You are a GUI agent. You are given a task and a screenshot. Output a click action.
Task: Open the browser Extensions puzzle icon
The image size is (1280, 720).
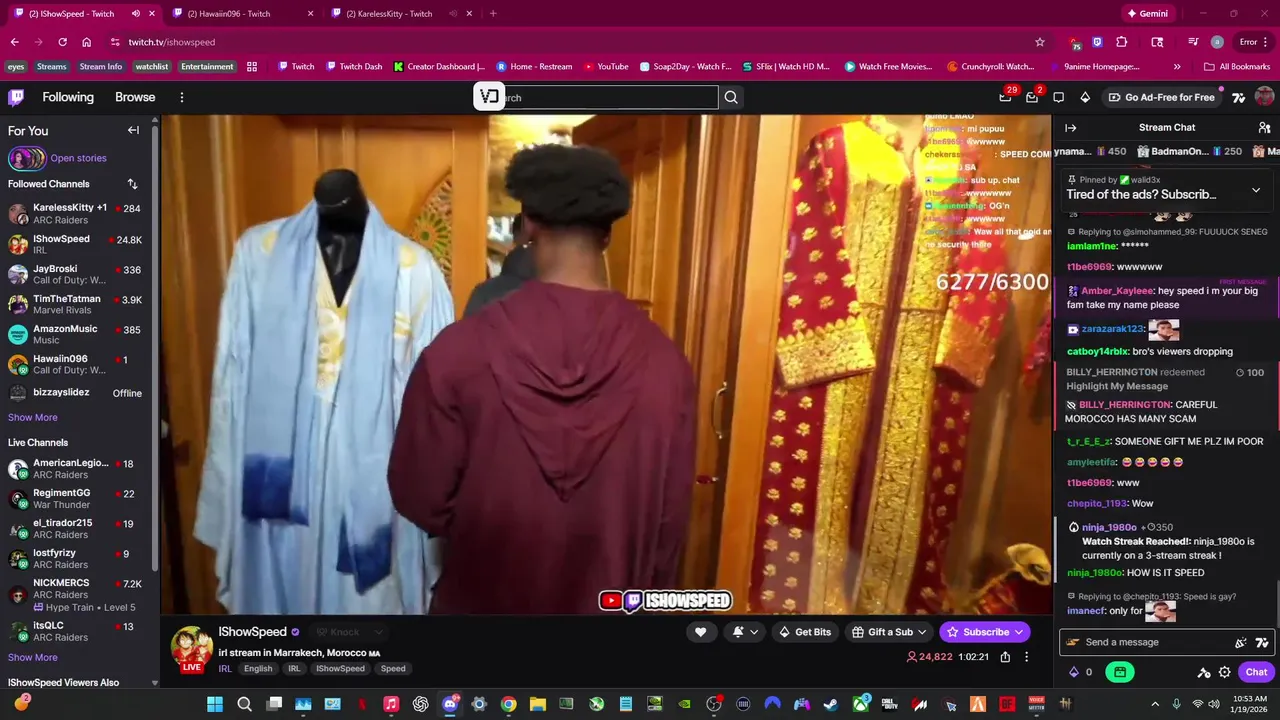(1122, 42)
